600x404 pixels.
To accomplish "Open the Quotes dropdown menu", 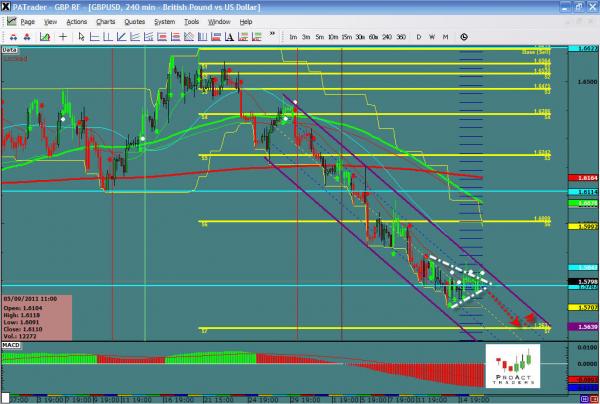I will coord(132,21).
